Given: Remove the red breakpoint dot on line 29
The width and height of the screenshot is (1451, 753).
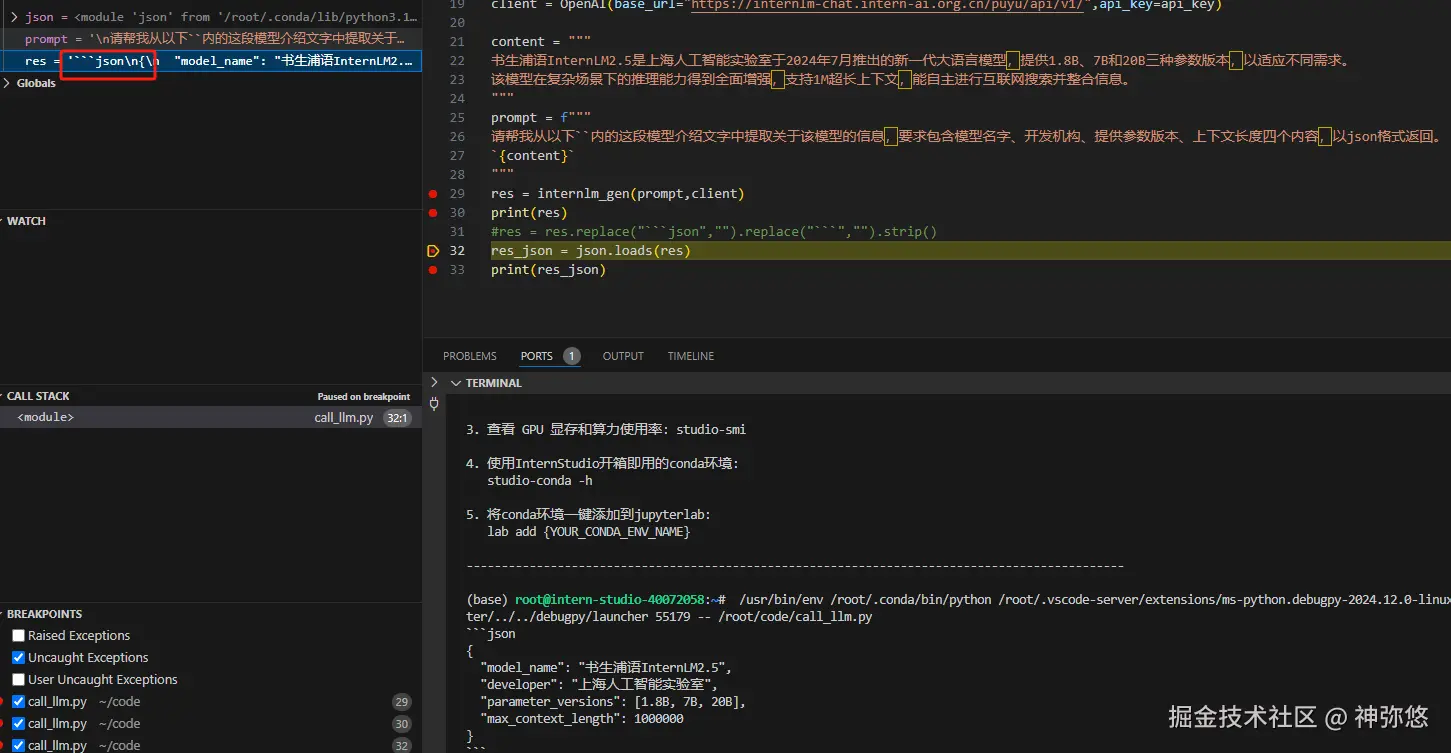Looking at the screenshot, I should [x=432, y=194].
